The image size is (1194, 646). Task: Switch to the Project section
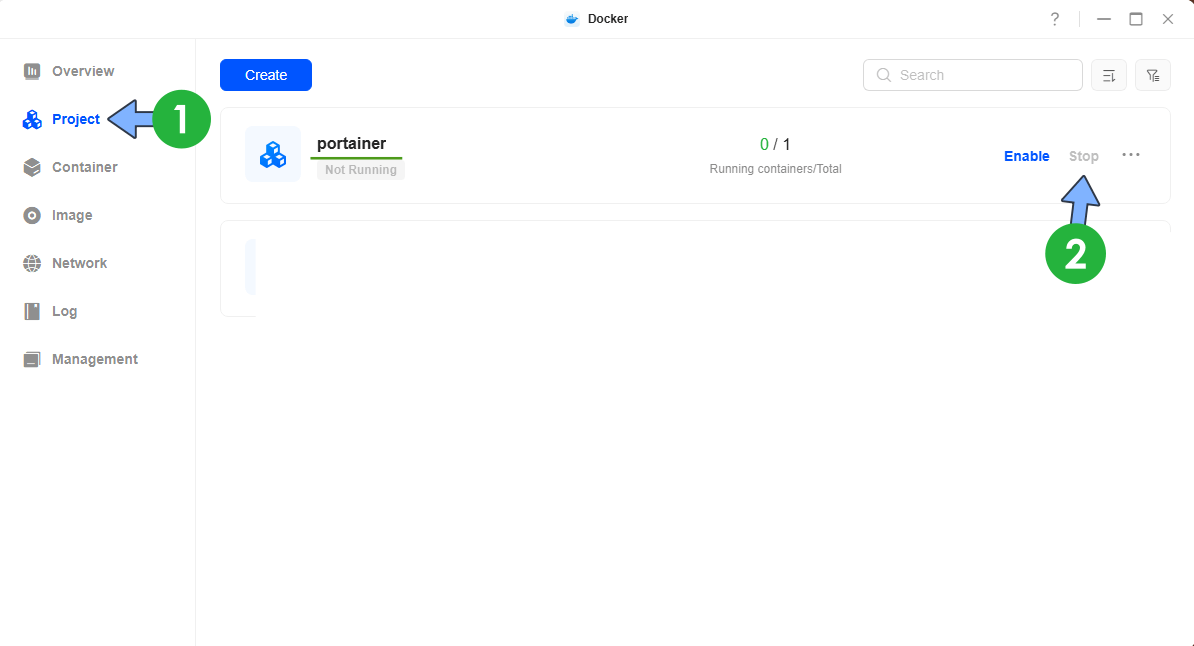(x=74, y=118)
